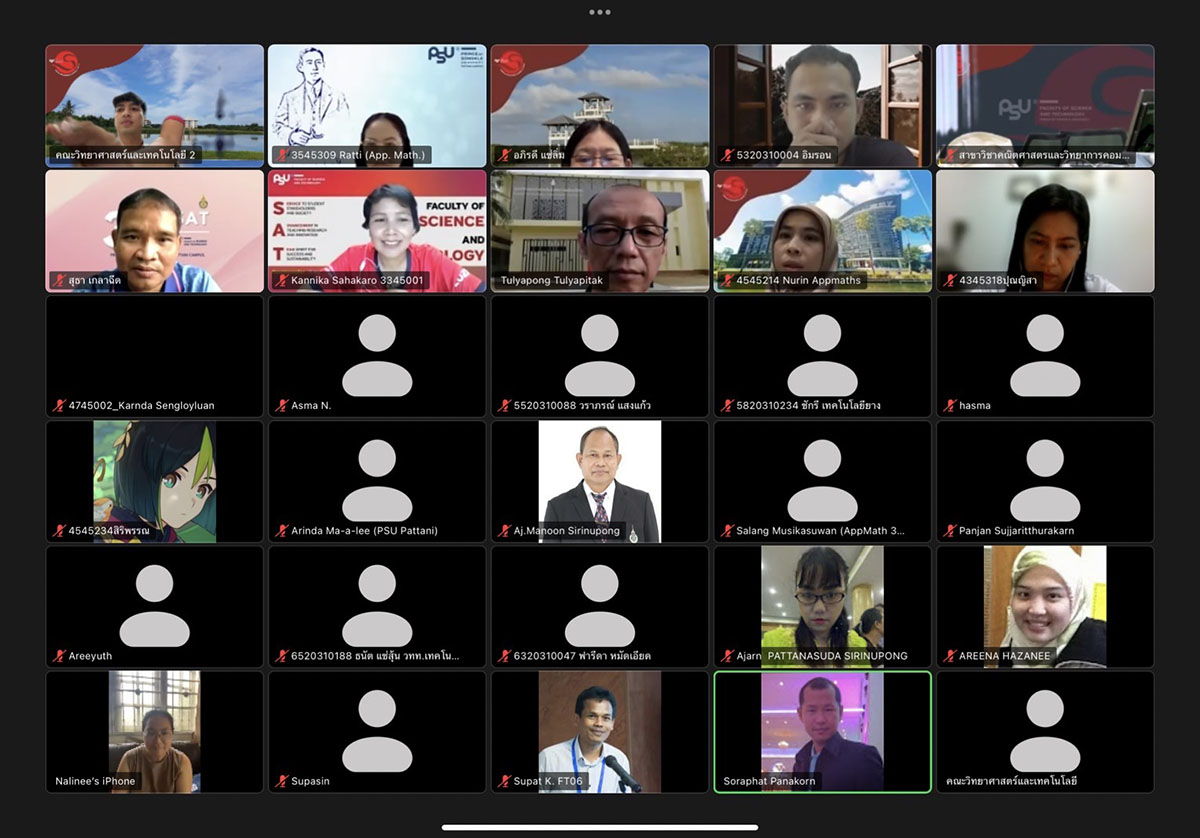Click muted microphone icon beside Areeyuth
This screenshot has height=838, width=1200.
pyautogui.click(x=59, y=656)
